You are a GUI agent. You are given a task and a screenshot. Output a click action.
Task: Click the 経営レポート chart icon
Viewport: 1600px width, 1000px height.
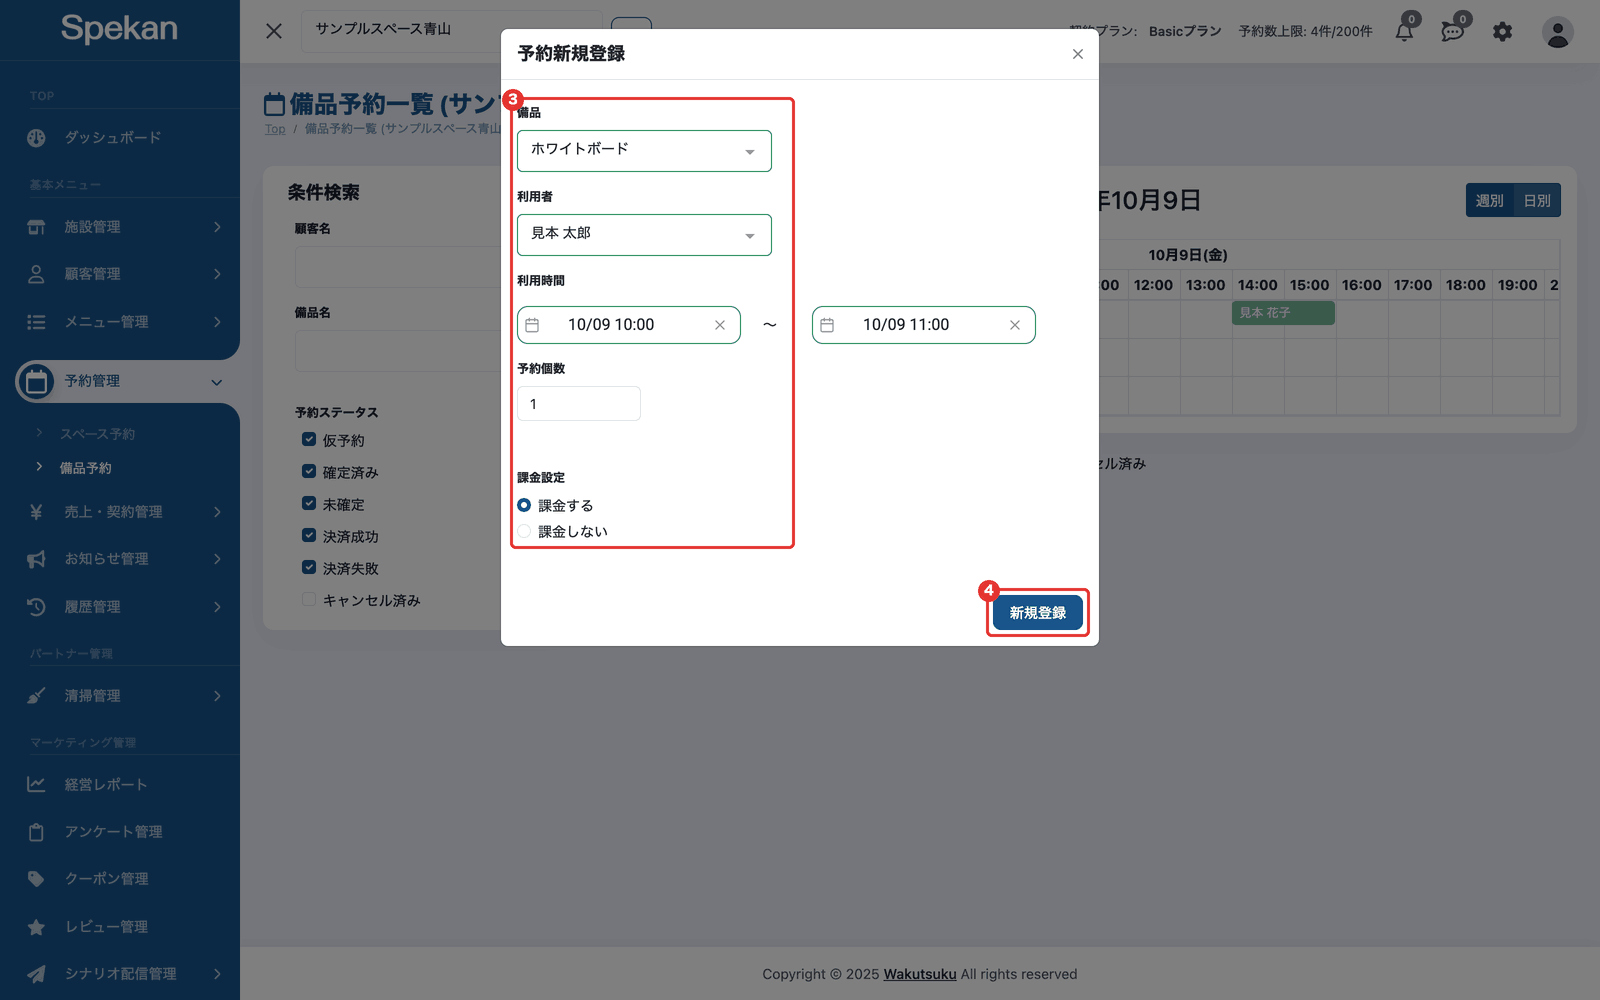[x=36, y=785]
